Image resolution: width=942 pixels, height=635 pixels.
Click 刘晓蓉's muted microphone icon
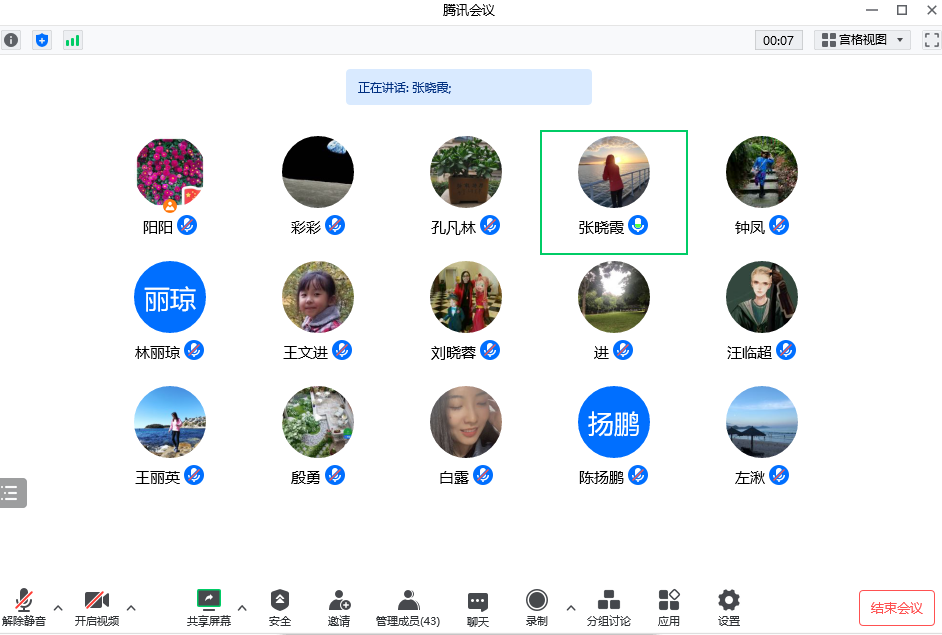click(490, 350)
